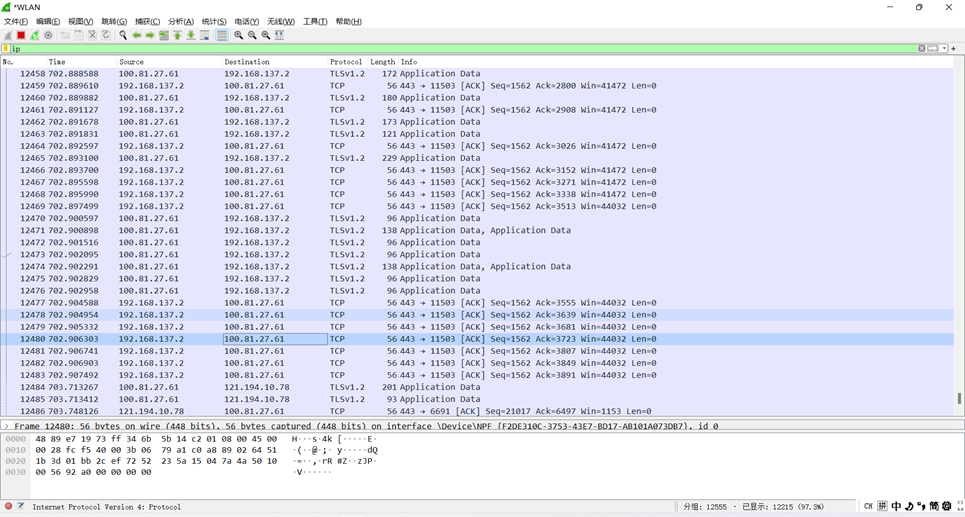Toggle full/half width moon icon

(910, 506)
